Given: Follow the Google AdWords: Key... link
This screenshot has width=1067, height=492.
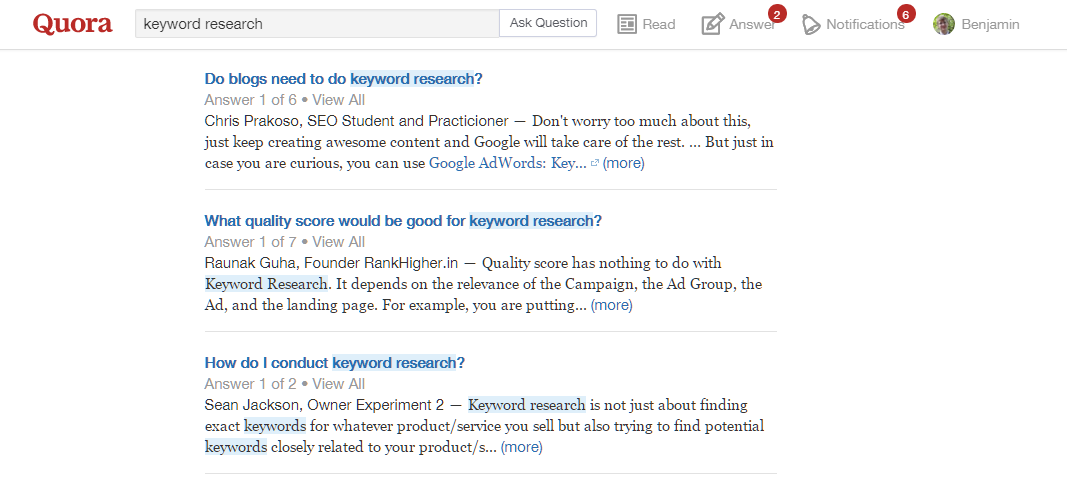Looking at the screenshot, I should [508, 163].
